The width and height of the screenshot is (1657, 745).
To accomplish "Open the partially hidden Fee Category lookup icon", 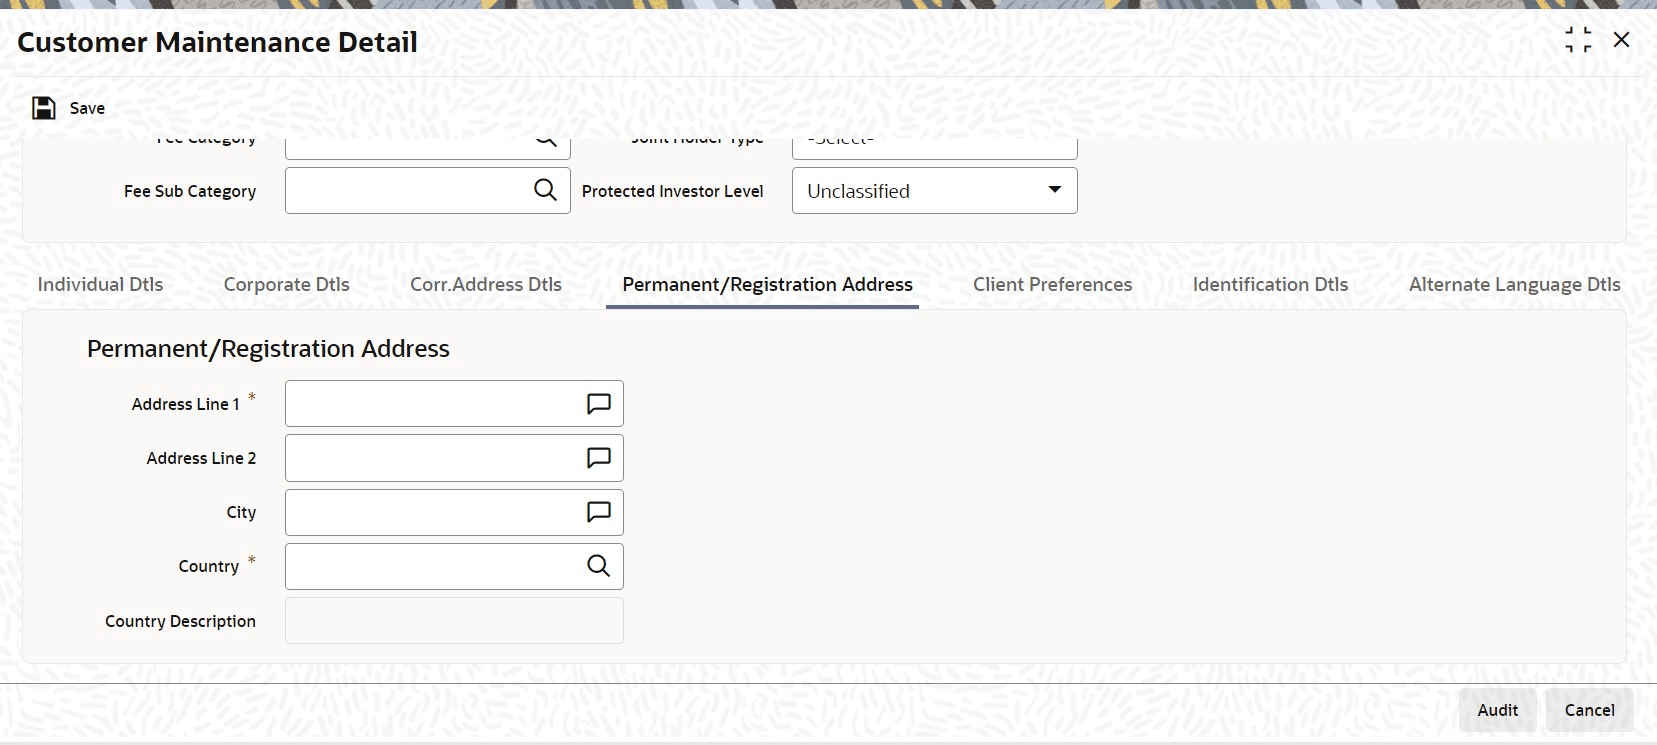I will [x=545, y=141].
